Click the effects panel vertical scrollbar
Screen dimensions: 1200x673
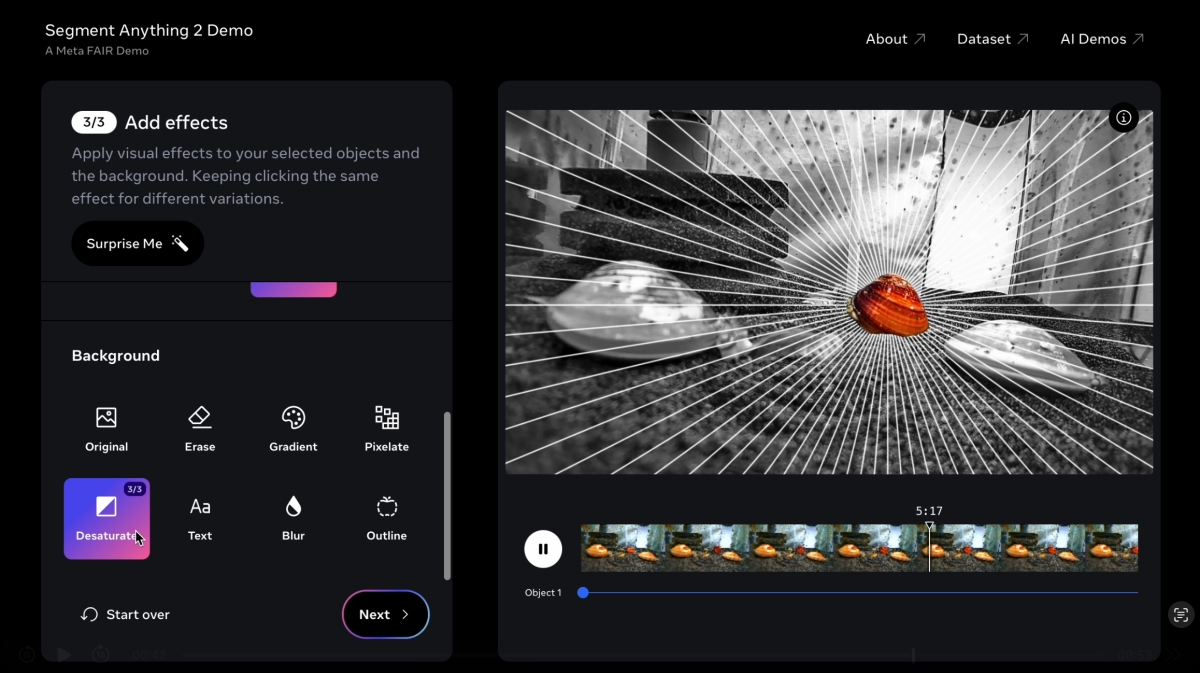[447, 495]
